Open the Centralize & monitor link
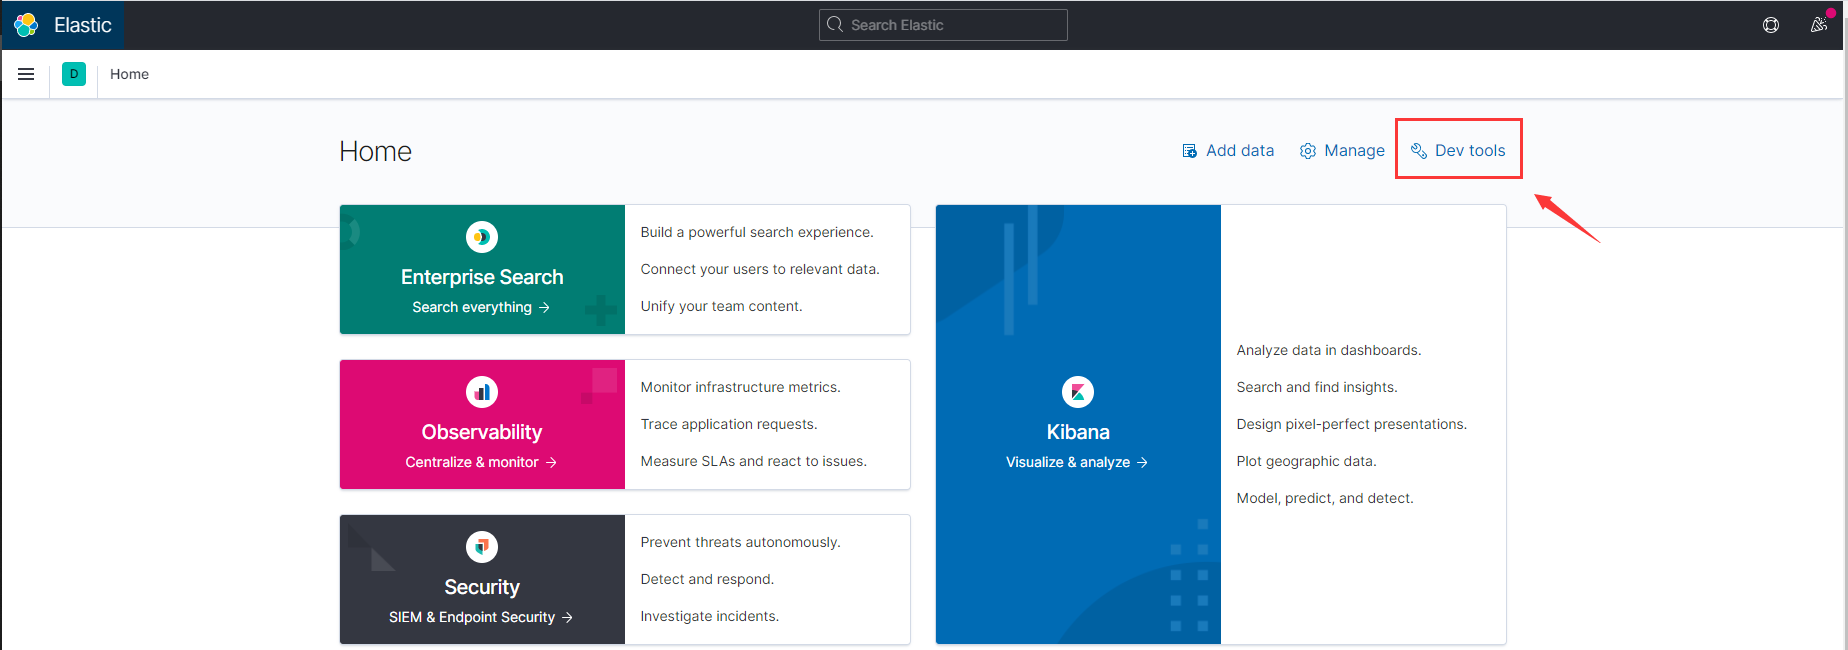 click(x=481, y=462)
